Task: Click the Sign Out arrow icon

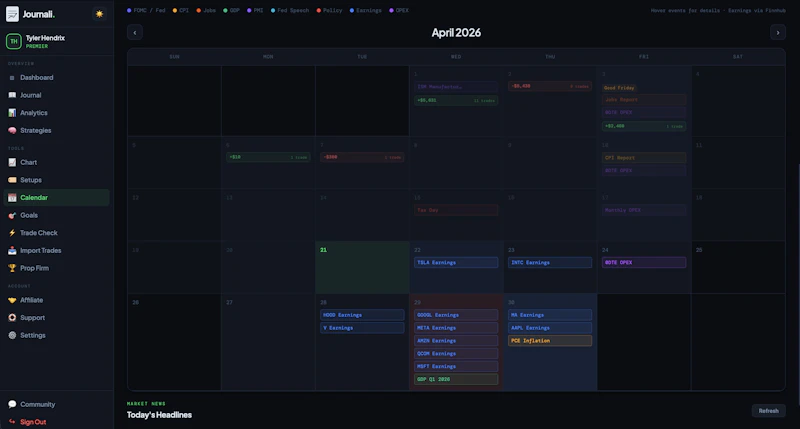Action: coord(12,422)
